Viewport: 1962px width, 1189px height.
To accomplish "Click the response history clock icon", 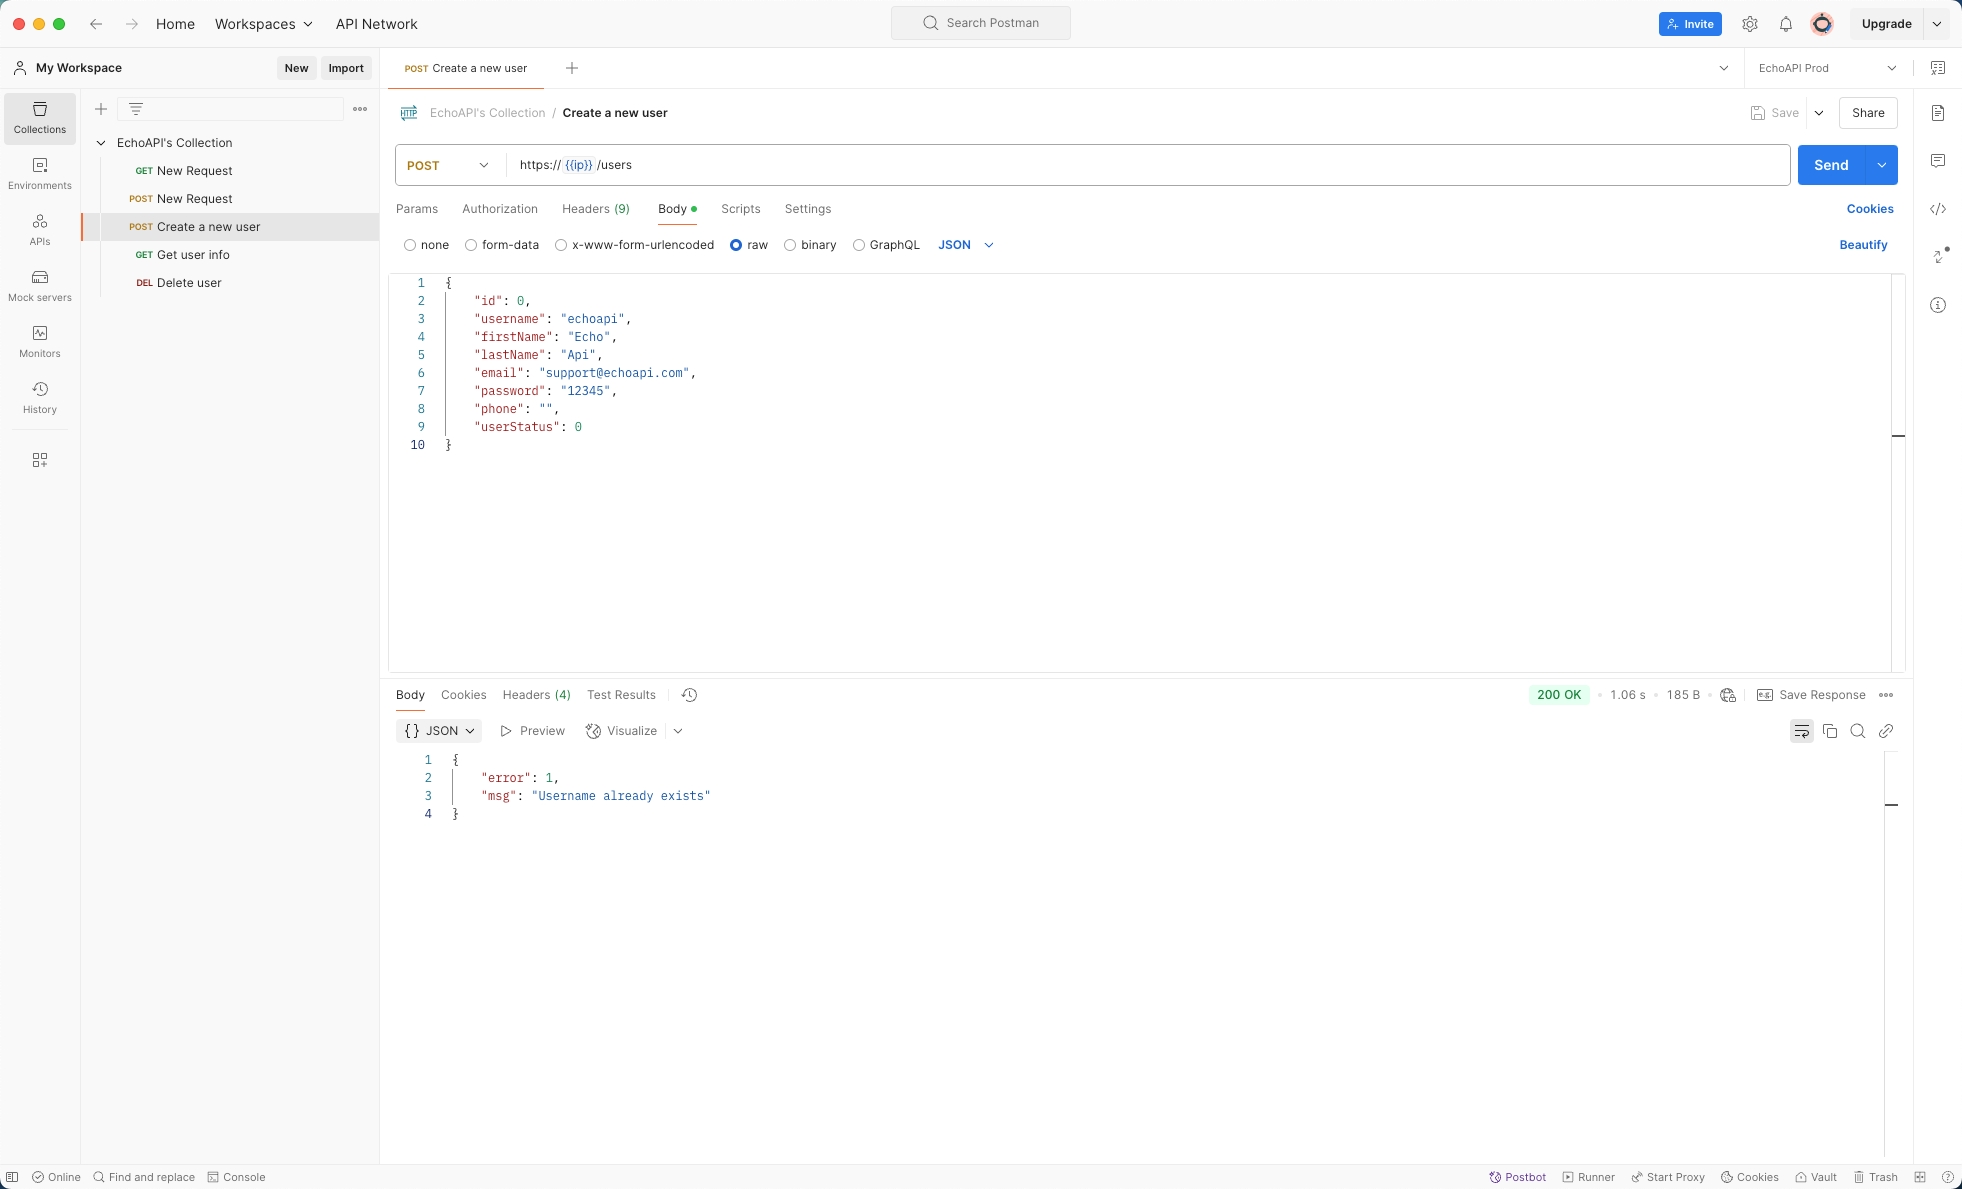I will 689,695.
